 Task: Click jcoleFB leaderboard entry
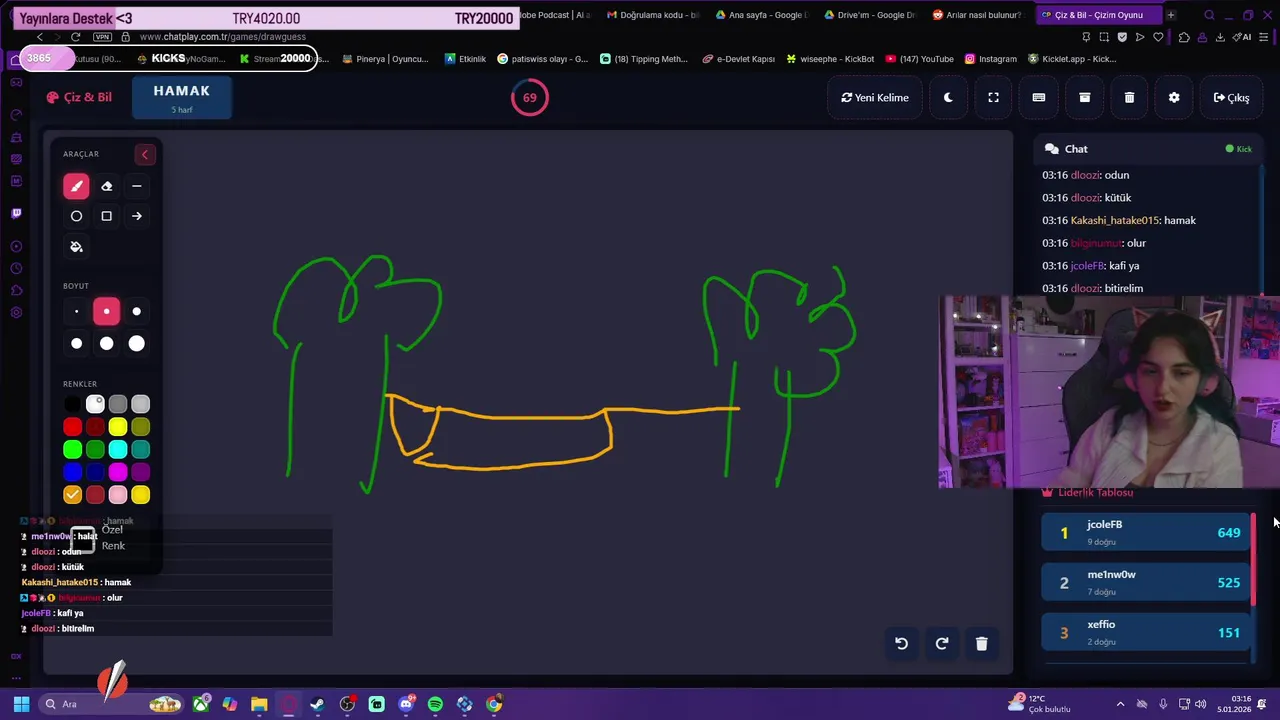click(x=1145, y=532)
